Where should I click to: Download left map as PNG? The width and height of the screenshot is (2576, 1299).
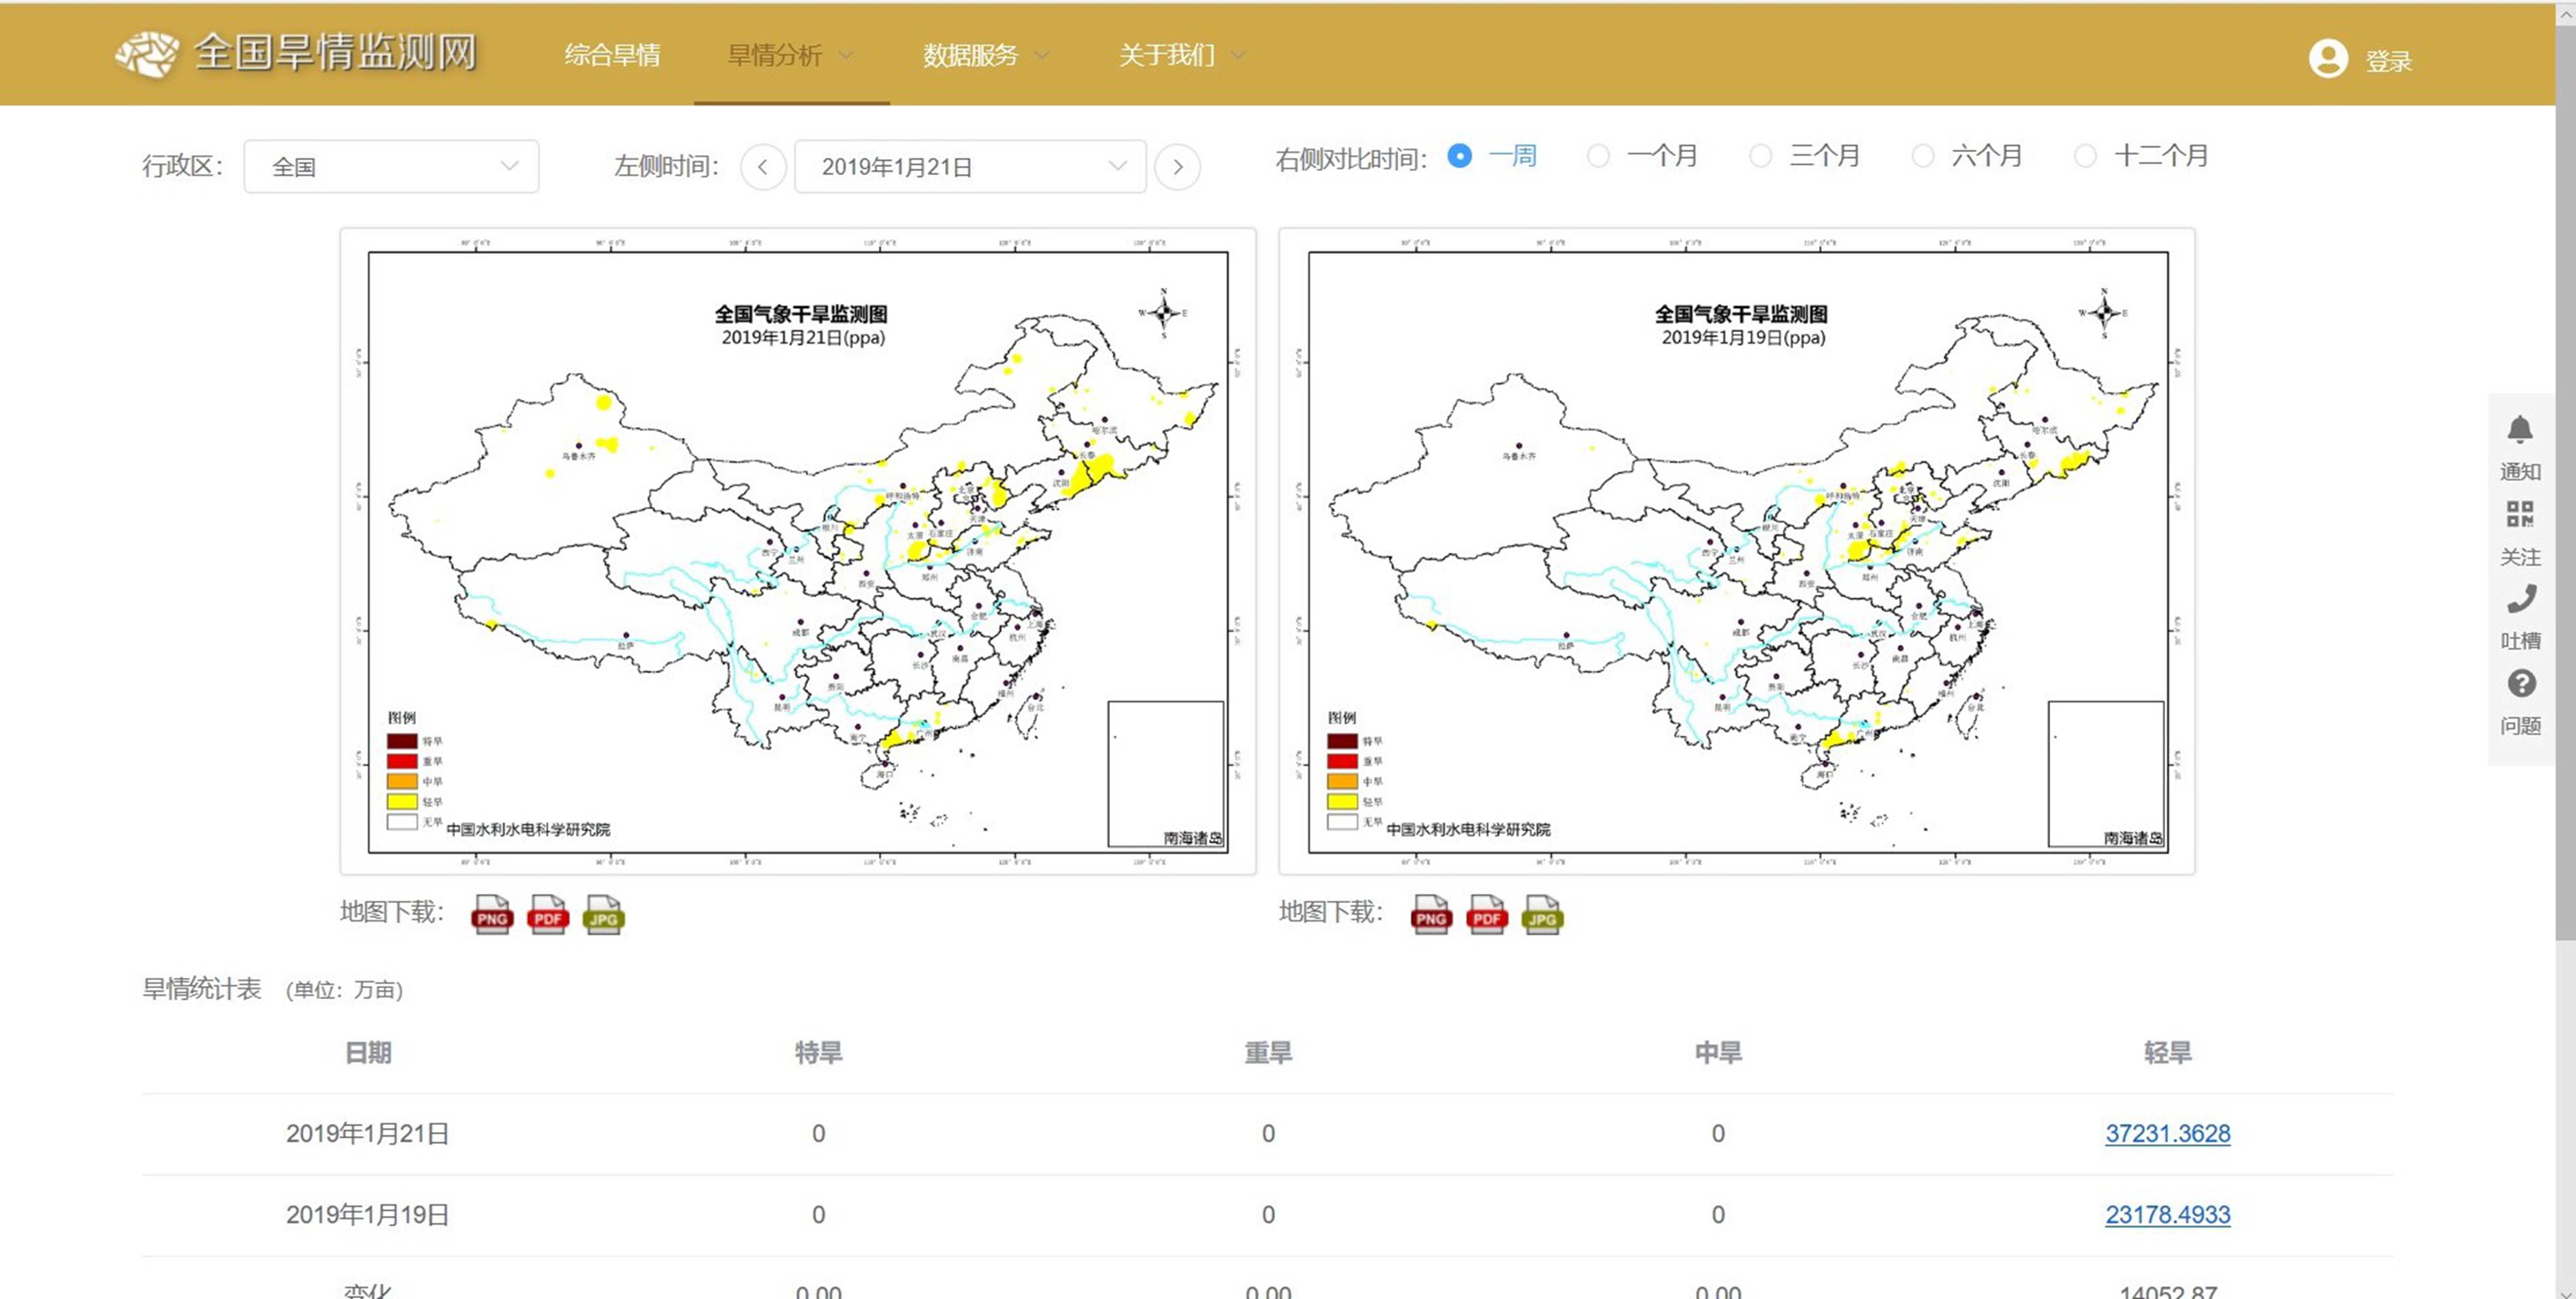tap(491, 915)
